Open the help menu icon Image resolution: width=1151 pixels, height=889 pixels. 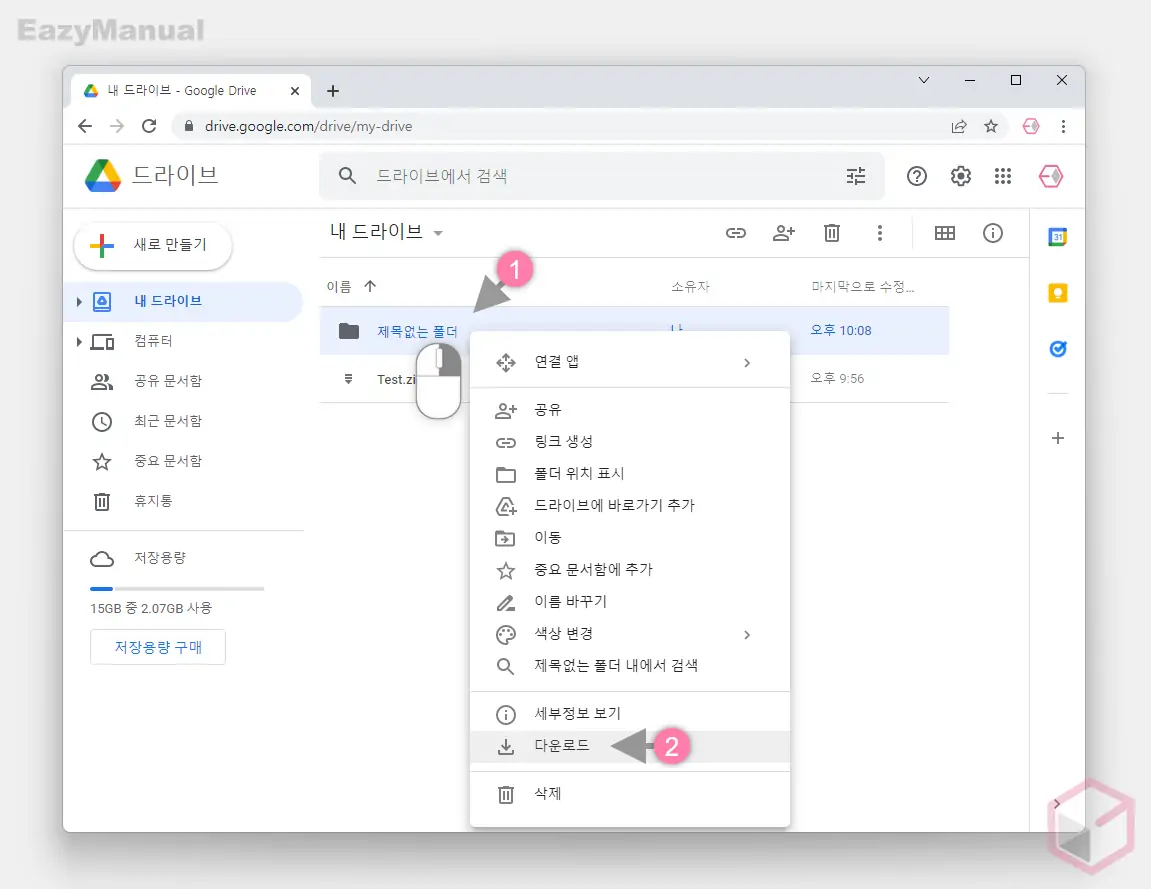pyautogui.click(x=916, y=176)
